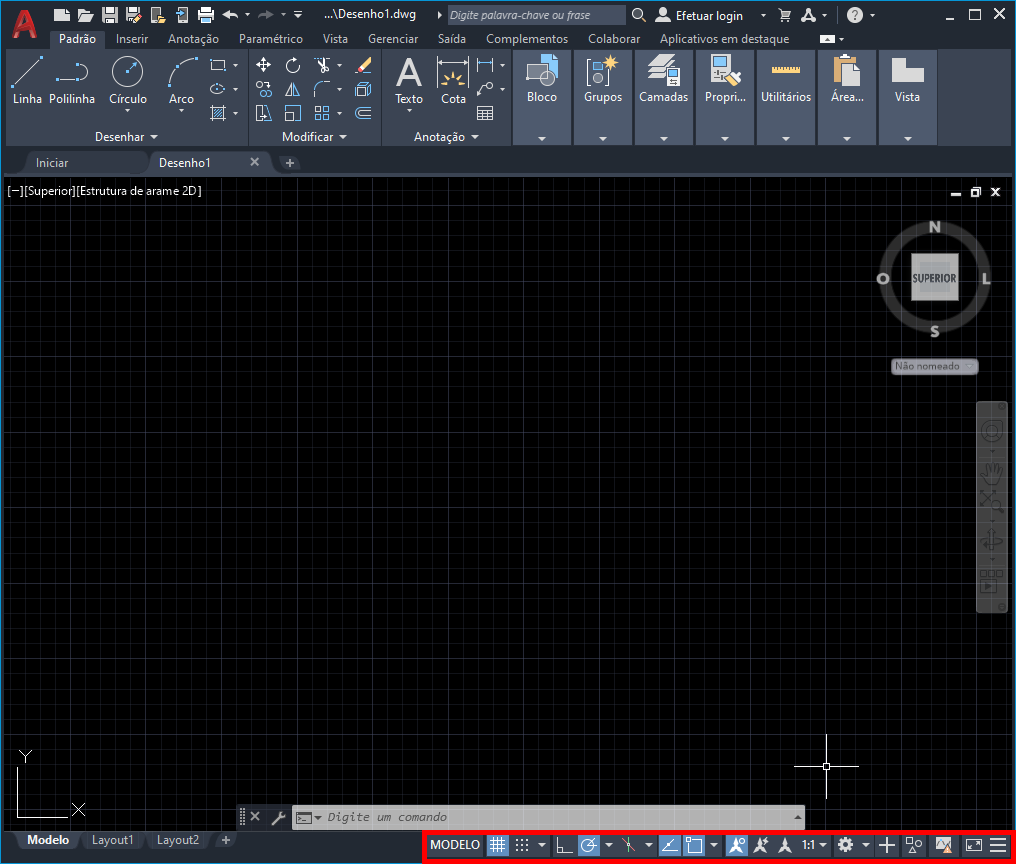Image resolution: width=1016 pixels, height=864 pixels.
Task: Select the Mirror tool
Action: [293, 89]
